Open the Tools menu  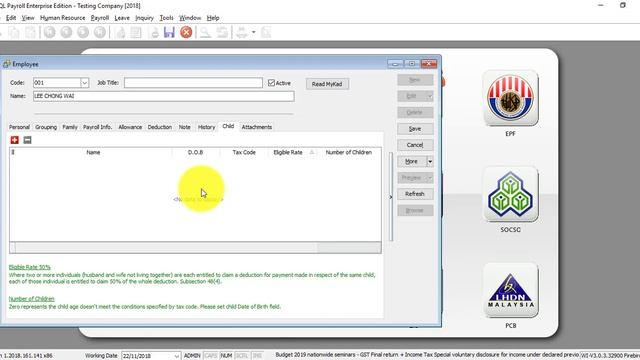[x=167, y=18]
